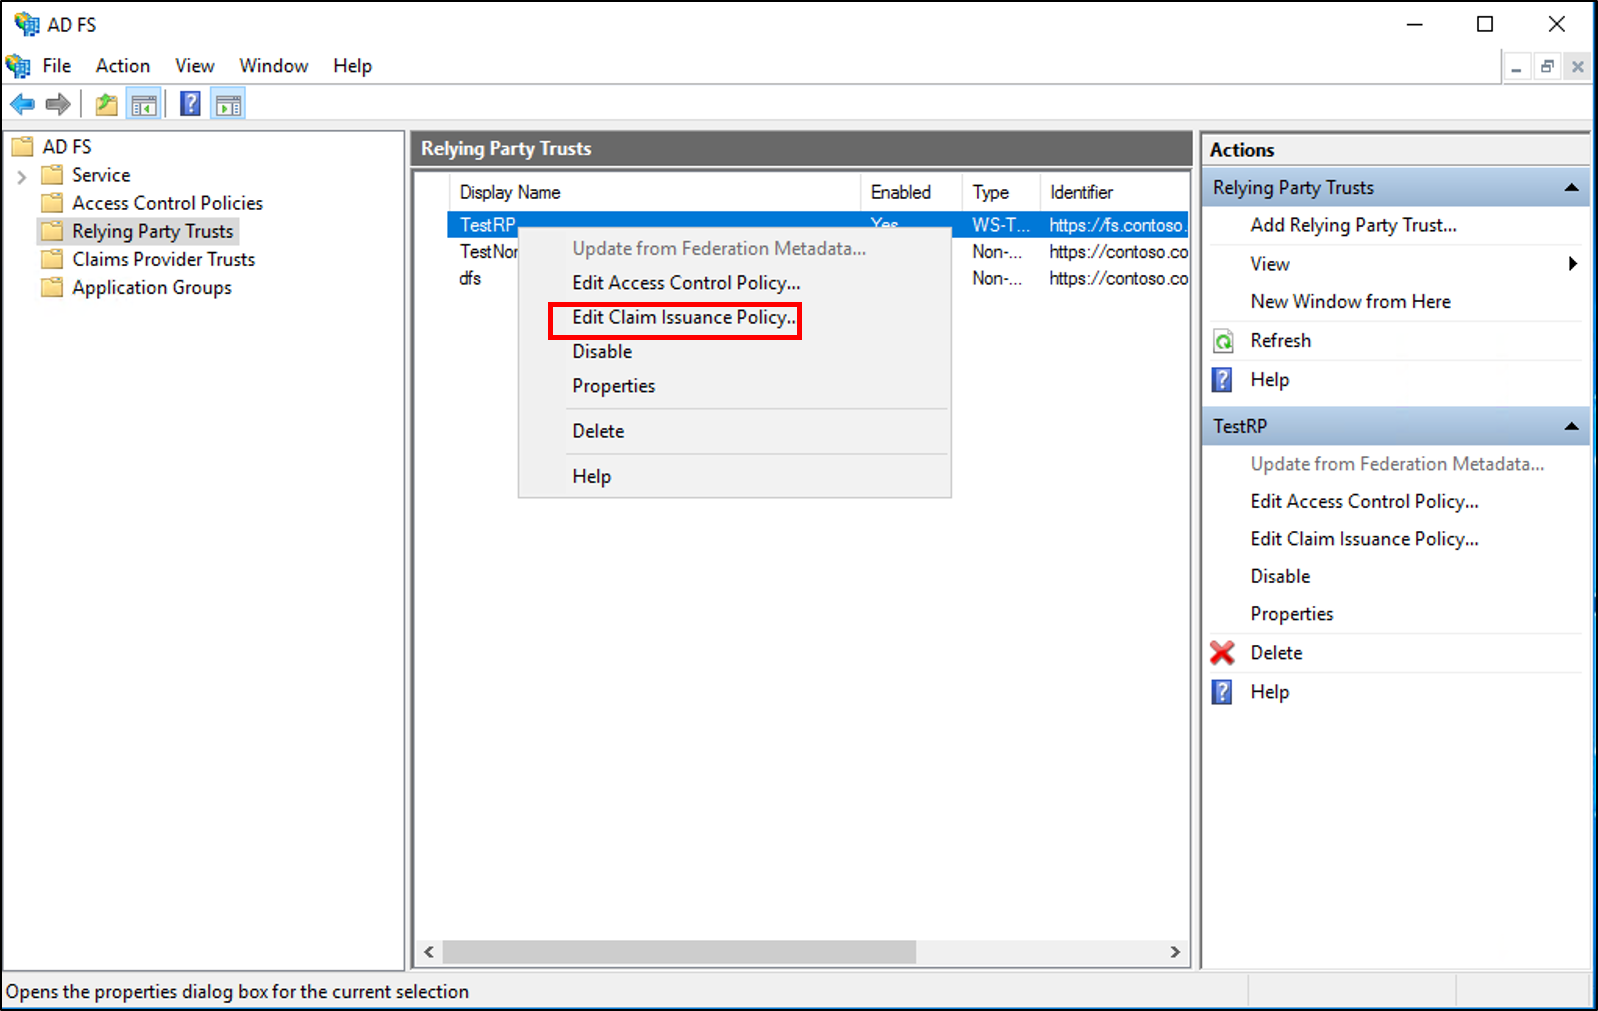The height and width of the screenshot is (1011, 1598).
Task: Click the horizontal scrollbar thumb in list pane
Action: pos(679,952)
